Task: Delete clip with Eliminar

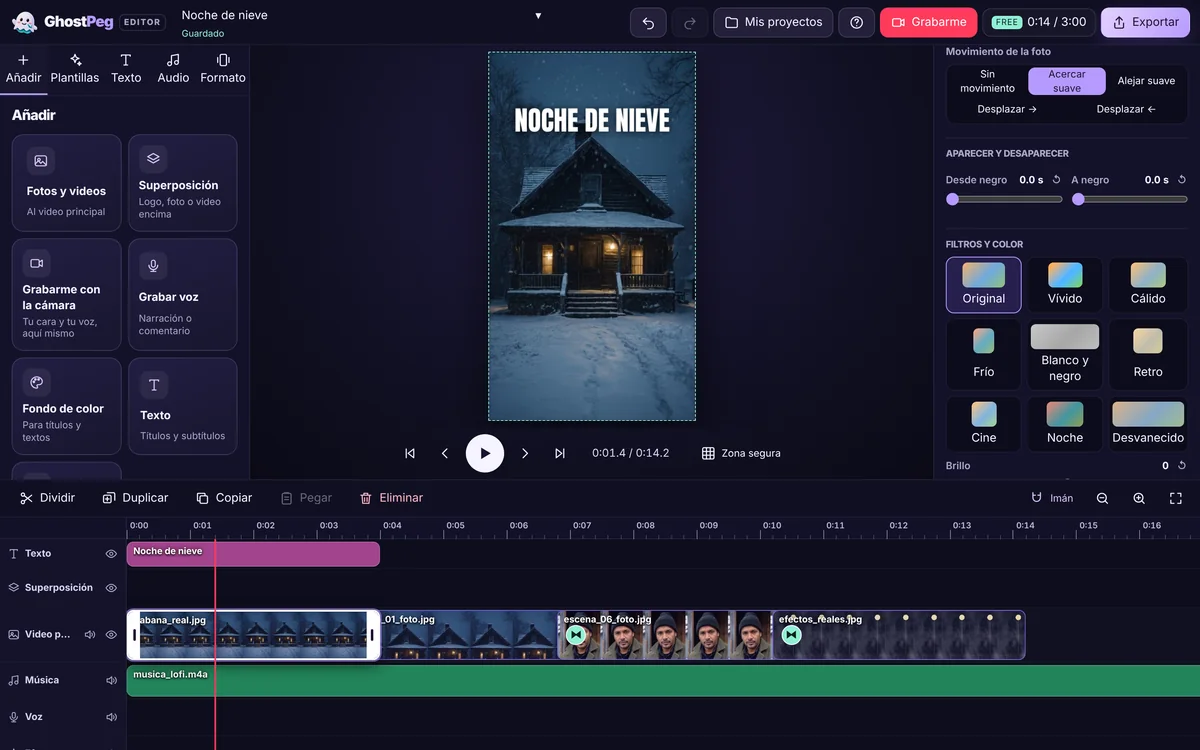Action: [391, 498]
